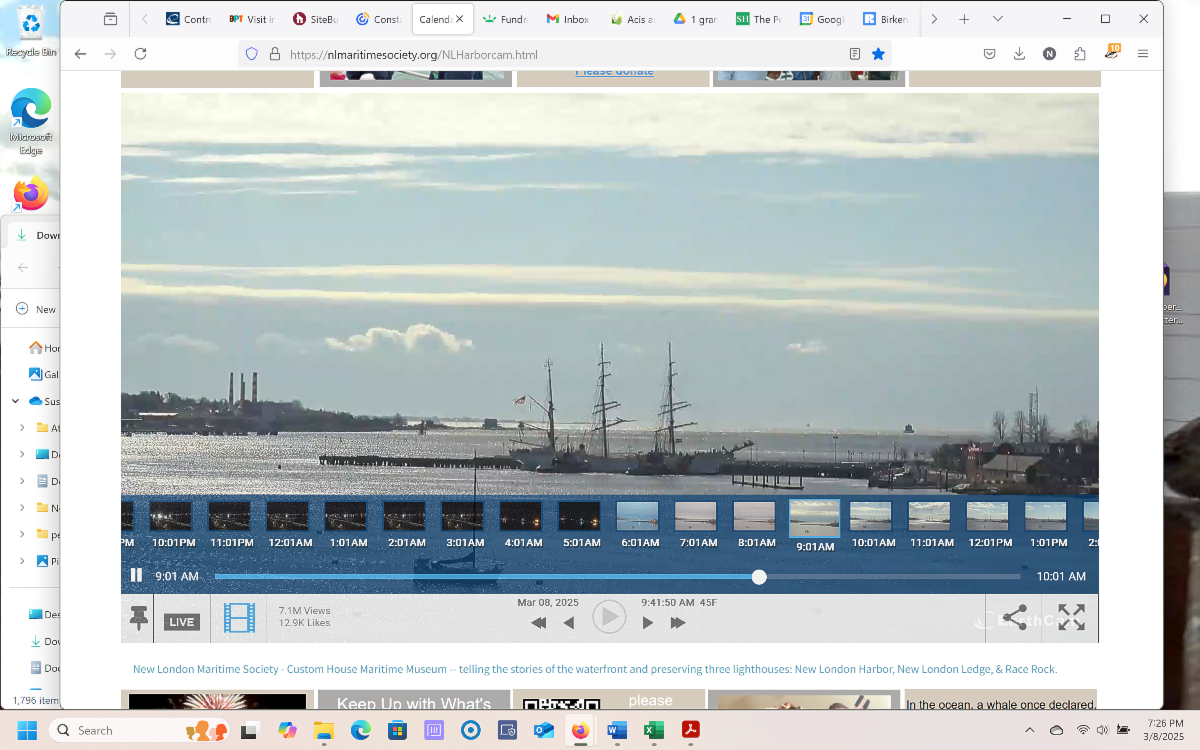Click the timeline scrubber handle
Viewport: 1200px width, 750px height.
(x=759, y=577)
